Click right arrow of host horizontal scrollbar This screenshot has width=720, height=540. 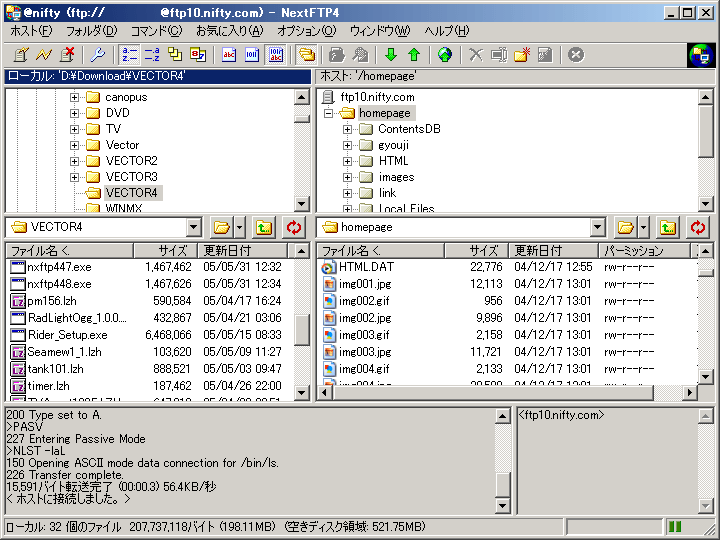pos(689,393)
